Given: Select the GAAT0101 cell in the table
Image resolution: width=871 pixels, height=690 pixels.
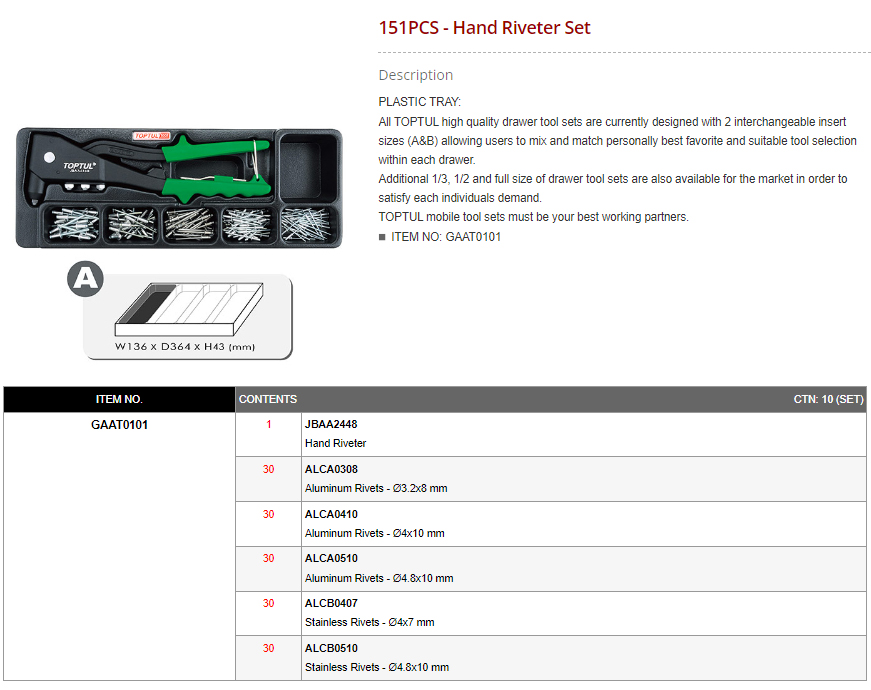Looking at the screenshot, I should pyautogui.click(x=119, y=425).
